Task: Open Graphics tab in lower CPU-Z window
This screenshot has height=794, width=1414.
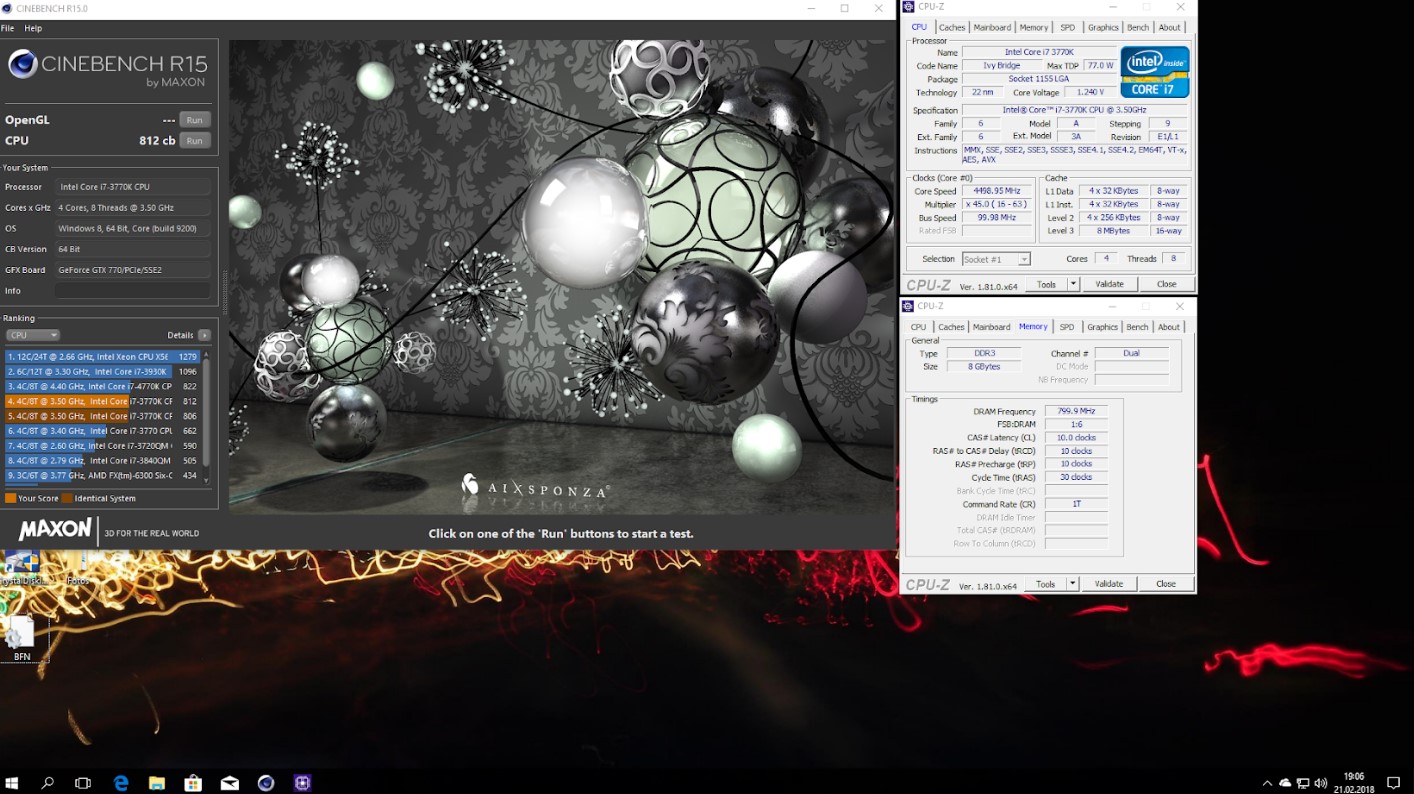Action: (1102, 327)
